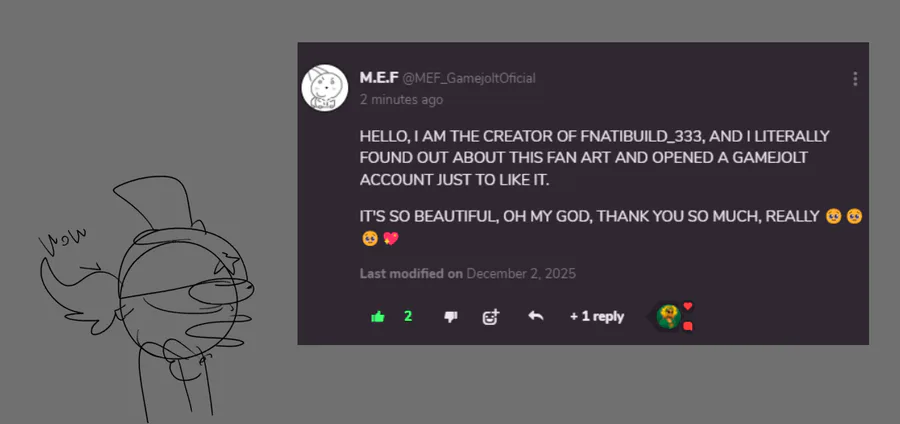The height and width of the screenshot is (424, 900).
Task: Click the sparkling pink heart emoji
Action: click(391, 238)
